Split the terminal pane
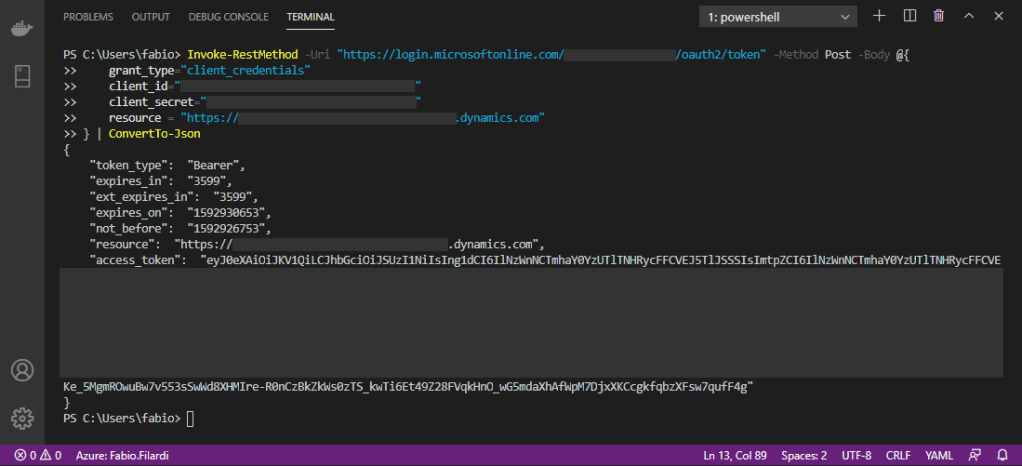This screenshot has width=1022, height=466. click(909, 16)
